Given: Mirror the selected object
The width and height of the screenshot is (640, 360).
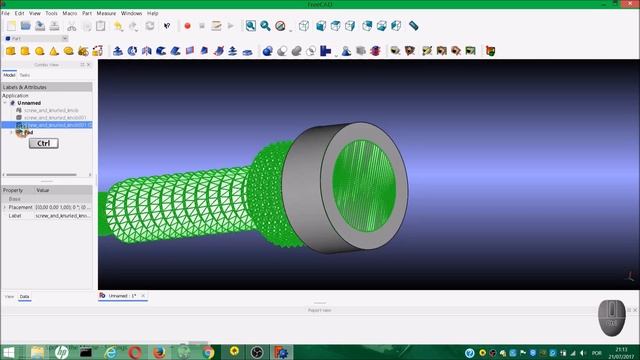Looking at the screenshot, I should coord(147,51).
